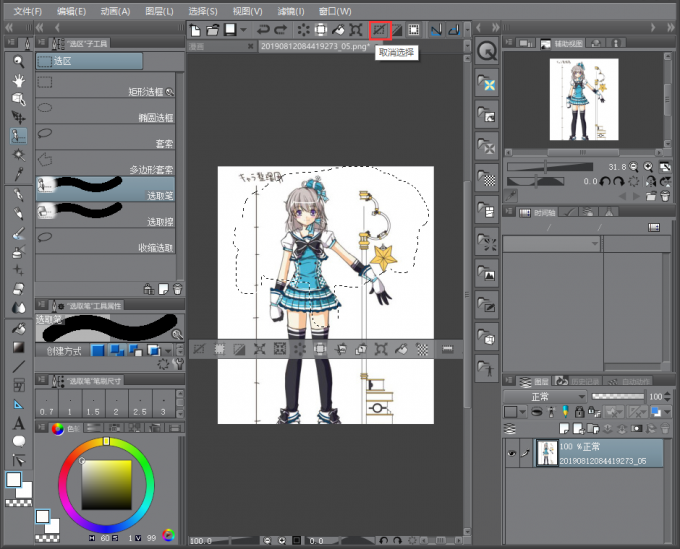Open the canvas tab list dropdown arrow
680x549 pixels.
click(x=467, y=46)
